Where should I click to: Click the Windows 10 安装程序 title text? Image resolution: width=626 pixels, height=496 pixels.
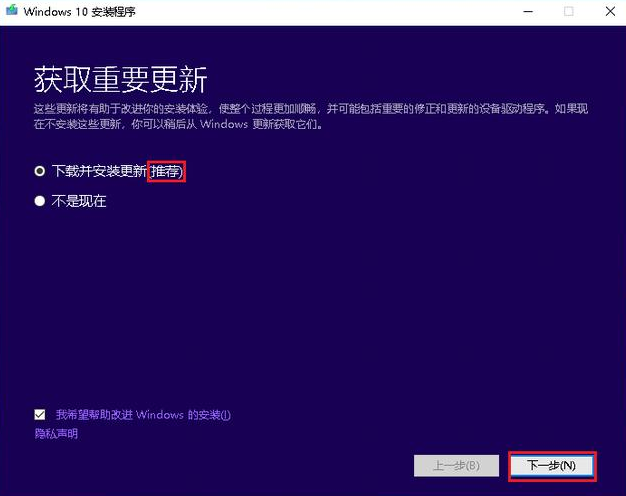click(74, 11)
